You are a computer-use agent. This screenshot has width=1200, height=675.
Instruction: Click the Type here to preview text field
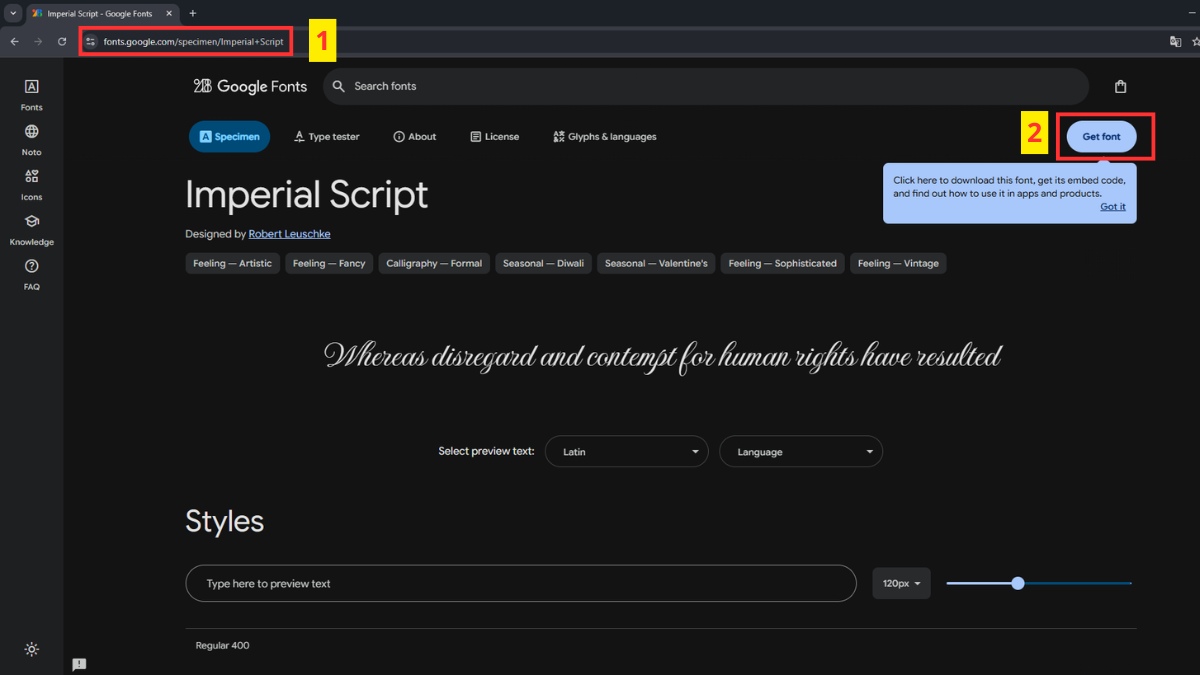[x=520, y=583]
